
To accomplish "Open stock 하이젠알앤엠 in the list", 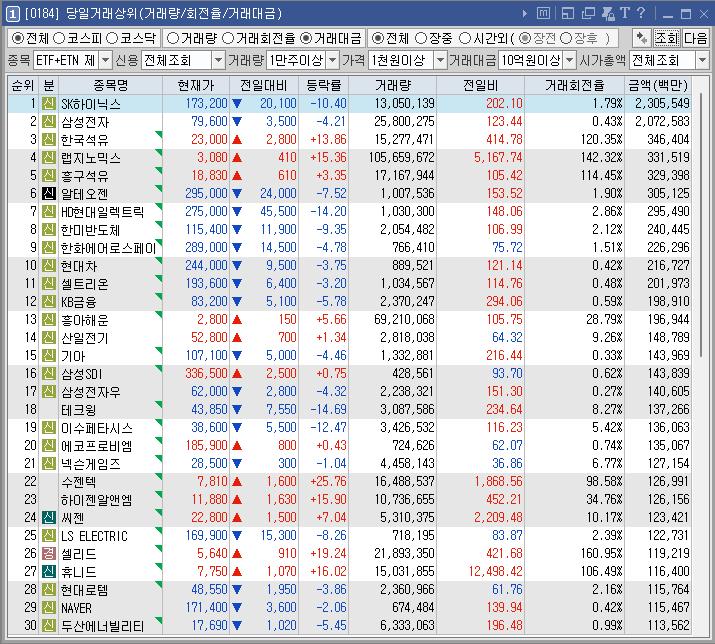I will pos(96,499).
